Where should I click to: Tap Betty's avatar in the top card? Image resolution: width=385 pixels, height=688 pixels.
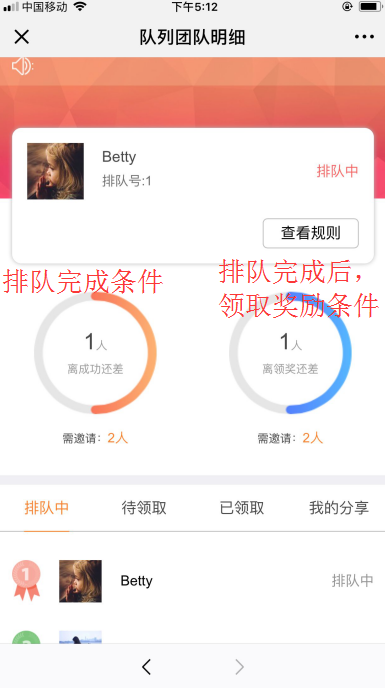[x=55, y=171]
